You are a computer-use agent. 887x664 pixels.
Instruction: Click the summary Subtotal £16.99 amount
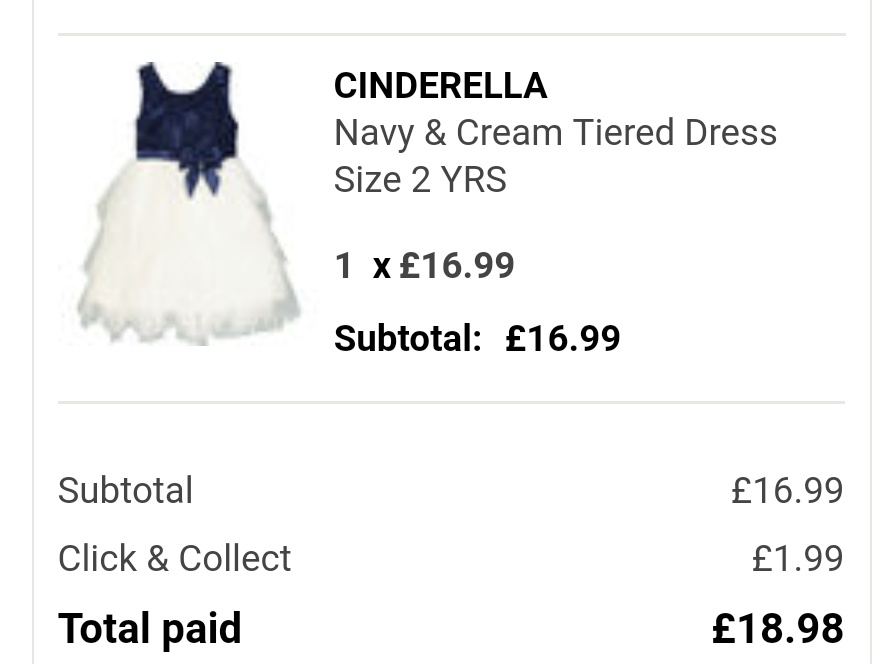[787, 491]
